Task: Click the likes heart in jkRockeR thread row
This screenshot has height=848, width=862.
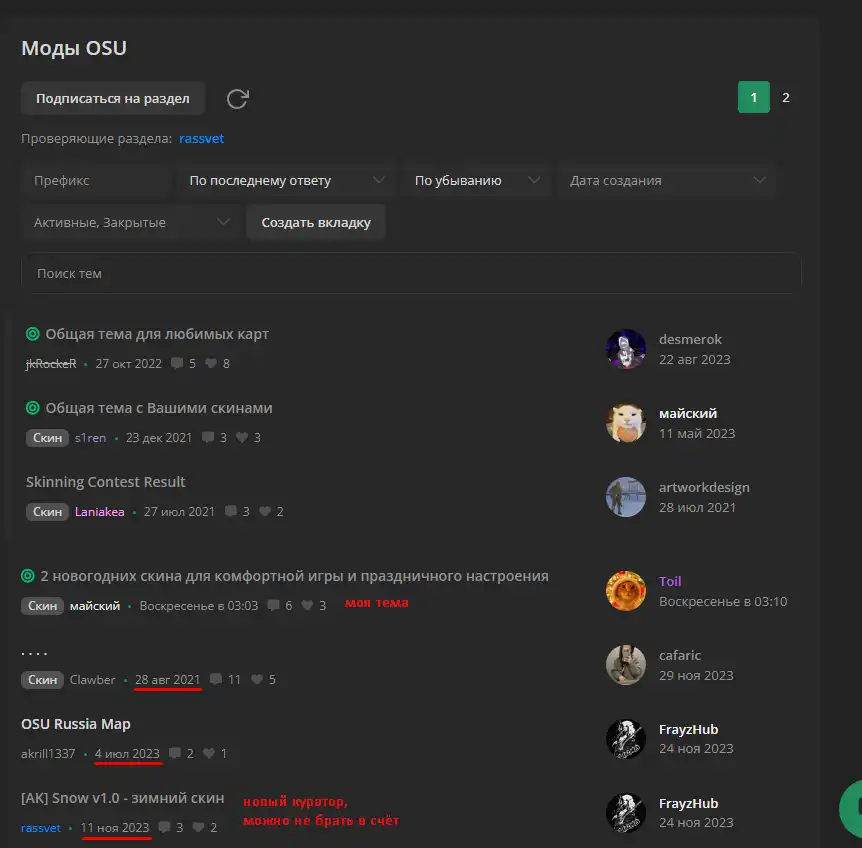Action: tap(211, 363)
